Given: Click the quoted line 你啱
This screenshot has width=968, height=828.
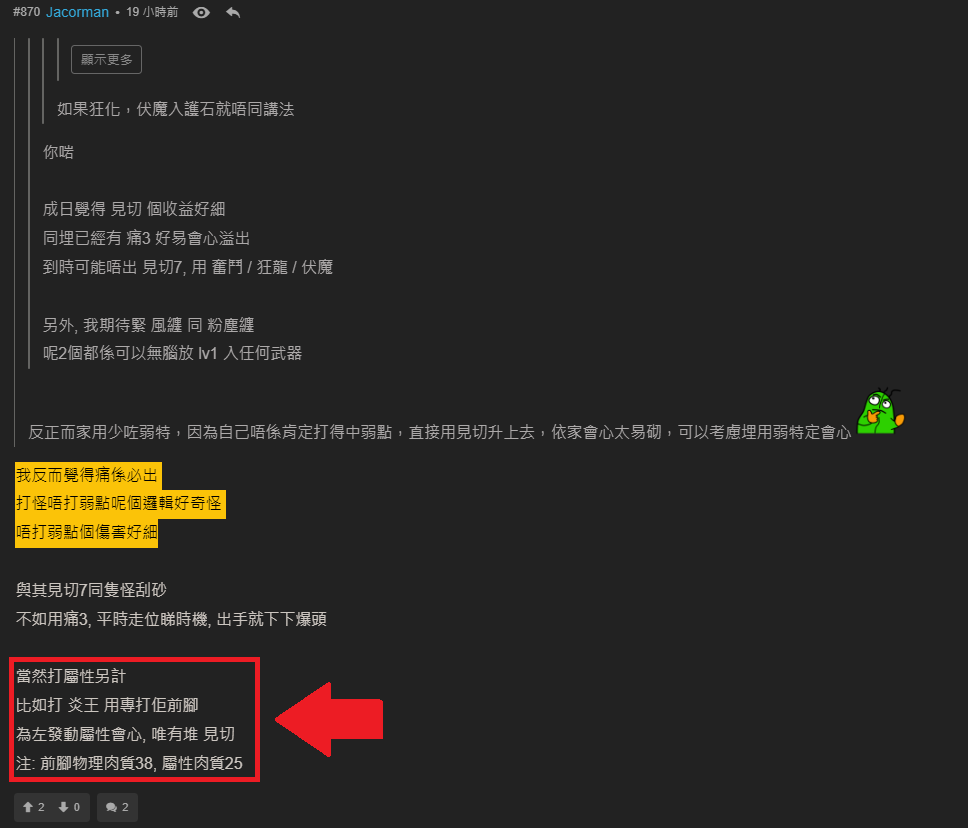Looking at the screenshot, I should (x=59, y=152).
